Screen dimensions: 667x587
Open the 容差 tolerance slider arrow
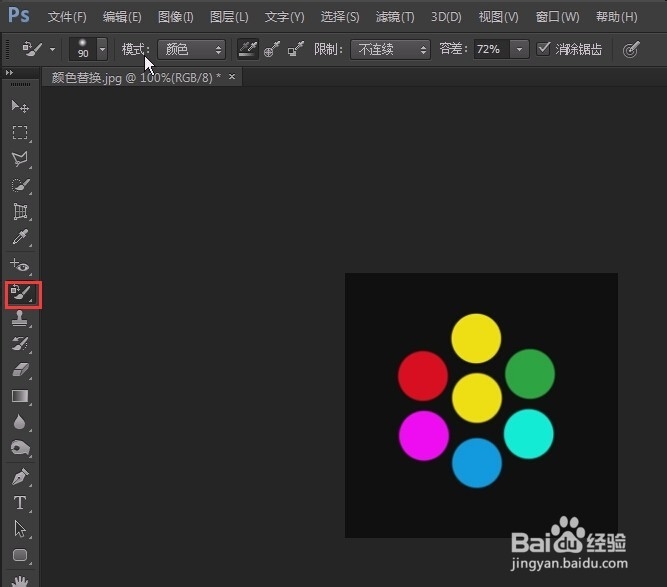[x=520, y=49]
